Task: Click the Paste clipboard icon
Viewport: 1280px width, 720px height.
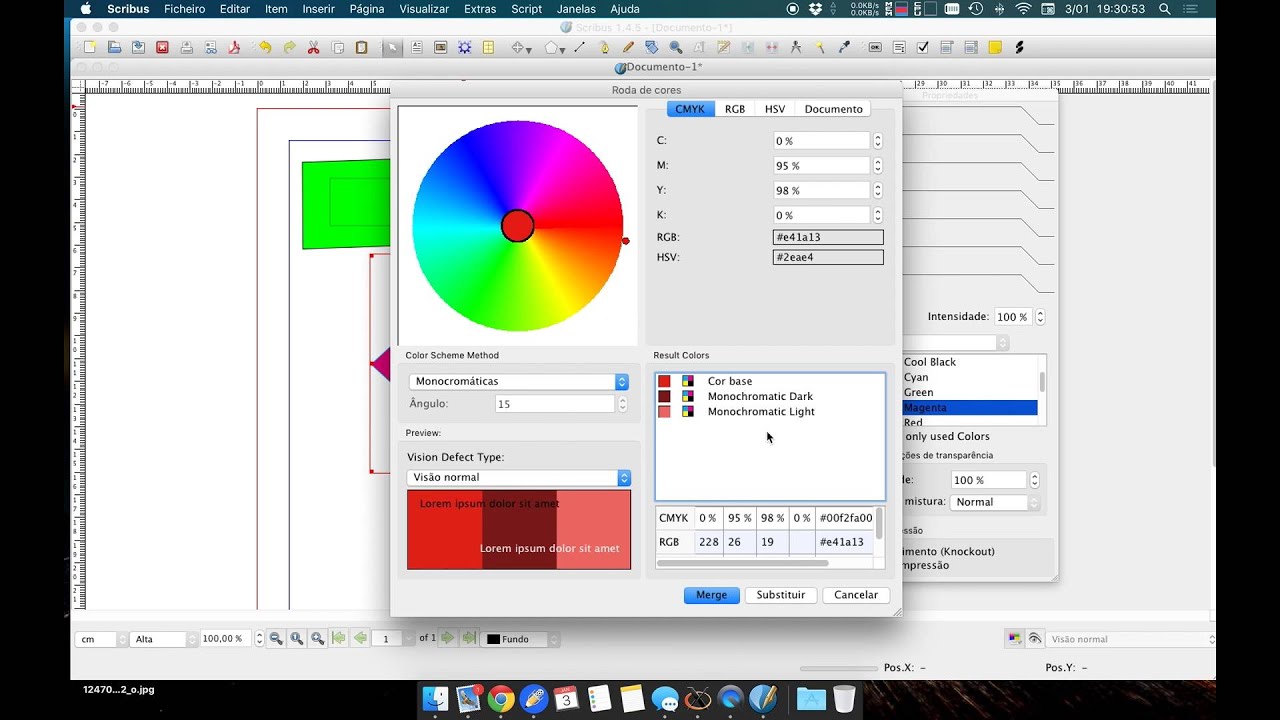Action: (x=362, y=47)
